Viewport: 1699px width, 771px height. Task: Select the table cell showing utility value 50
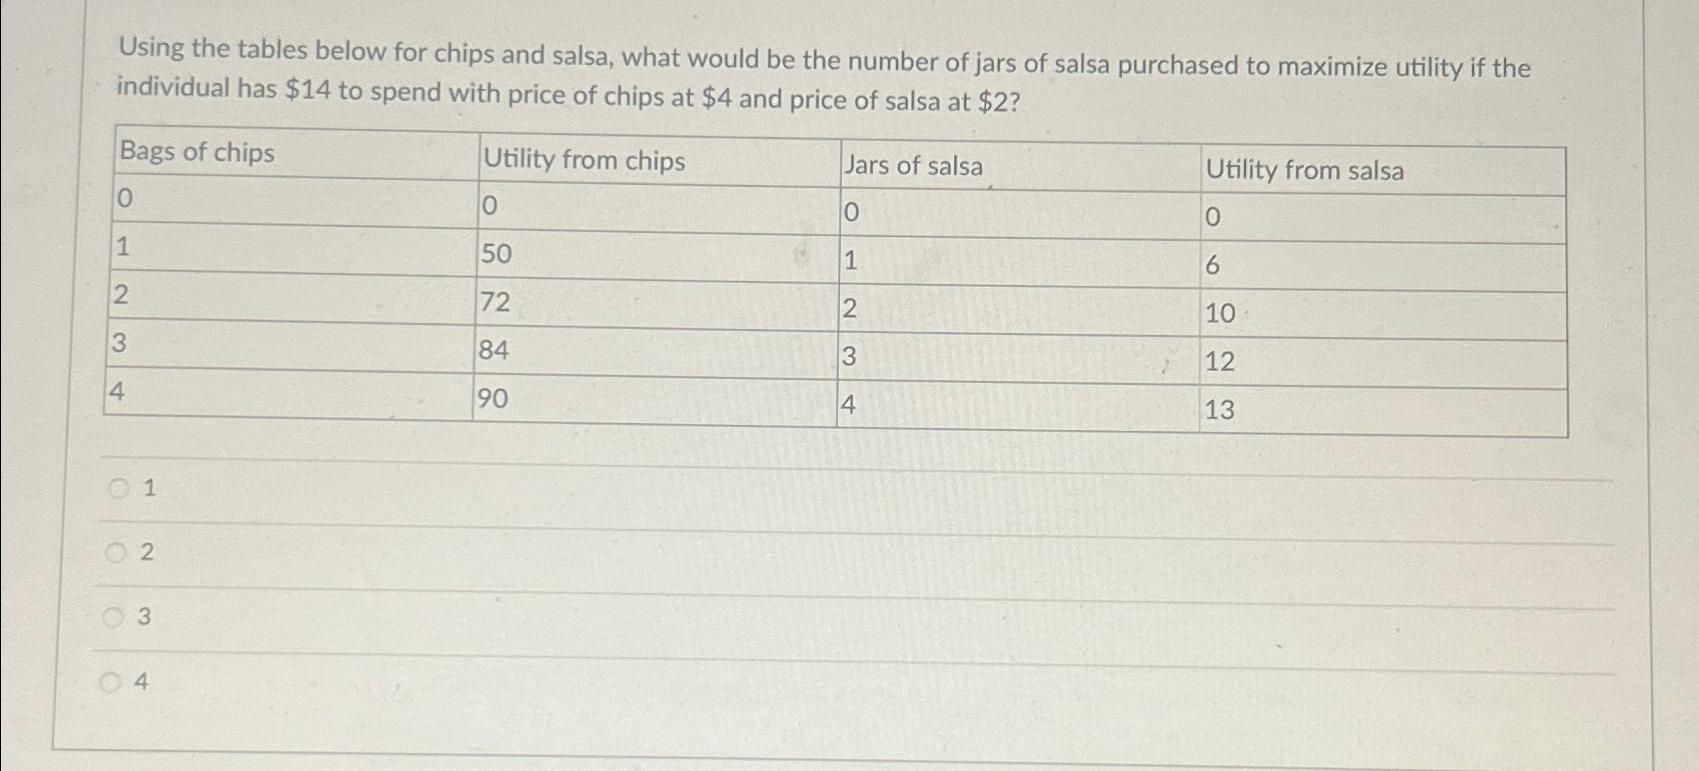(x=494, y=256)
